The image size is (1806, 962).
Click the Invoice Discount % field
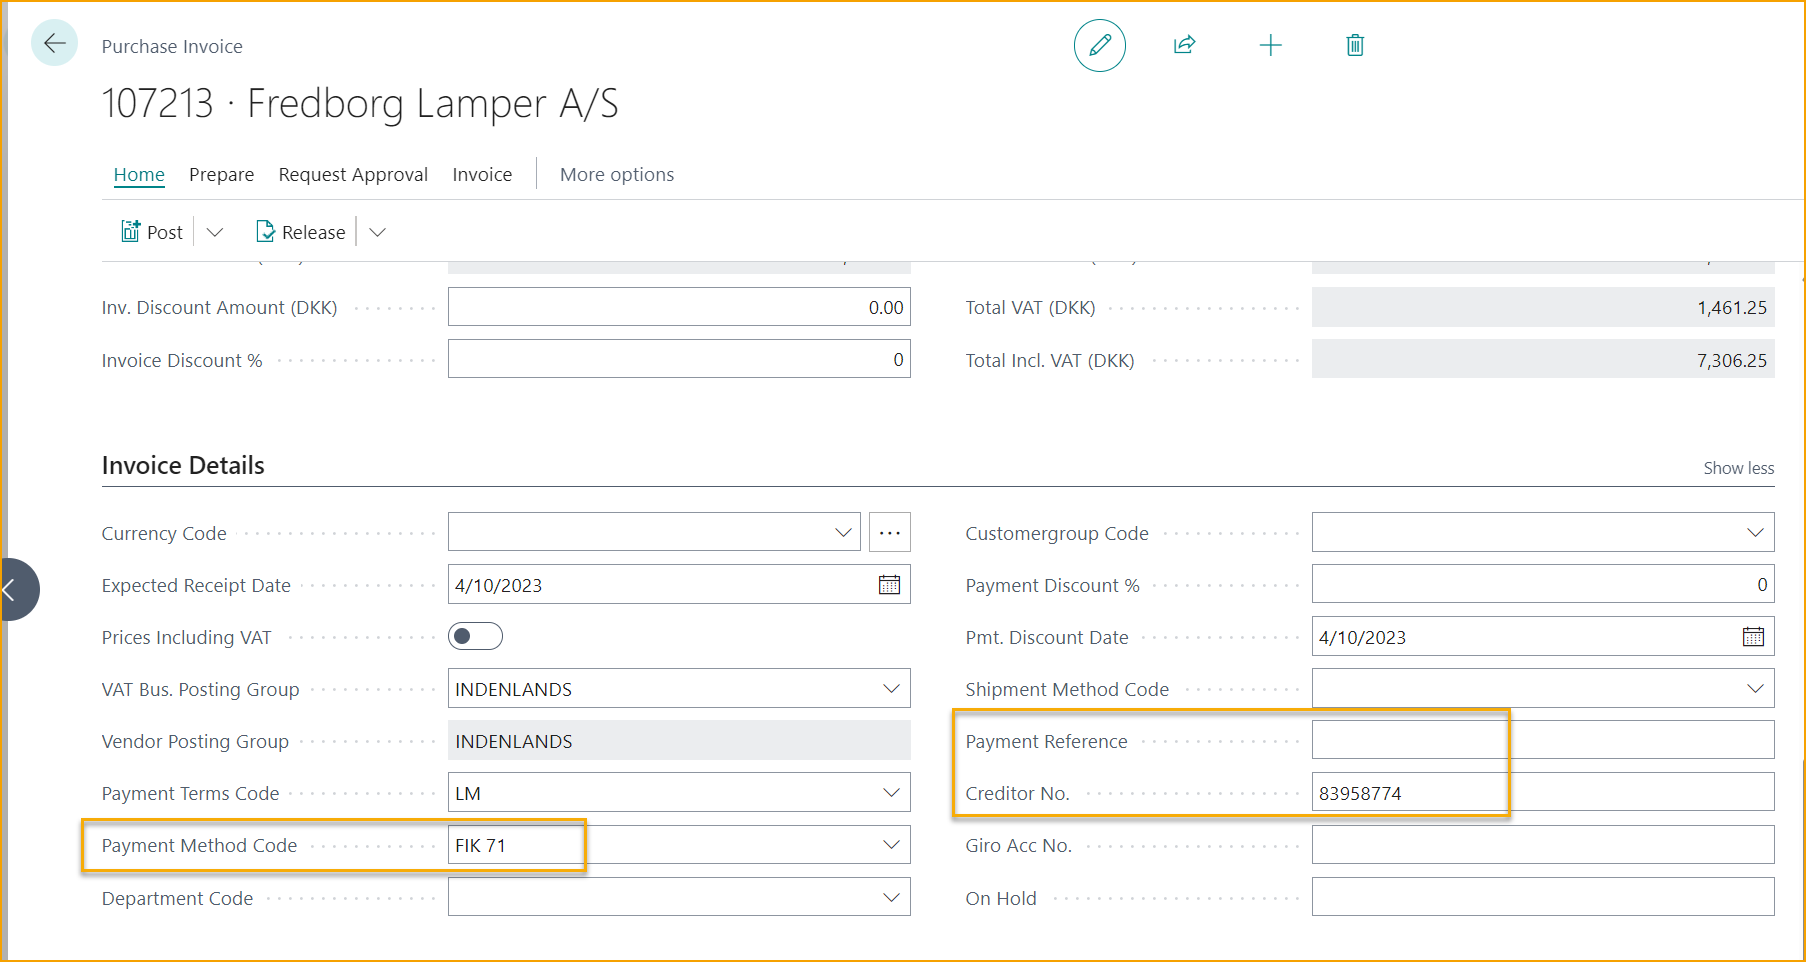[679, 359]
